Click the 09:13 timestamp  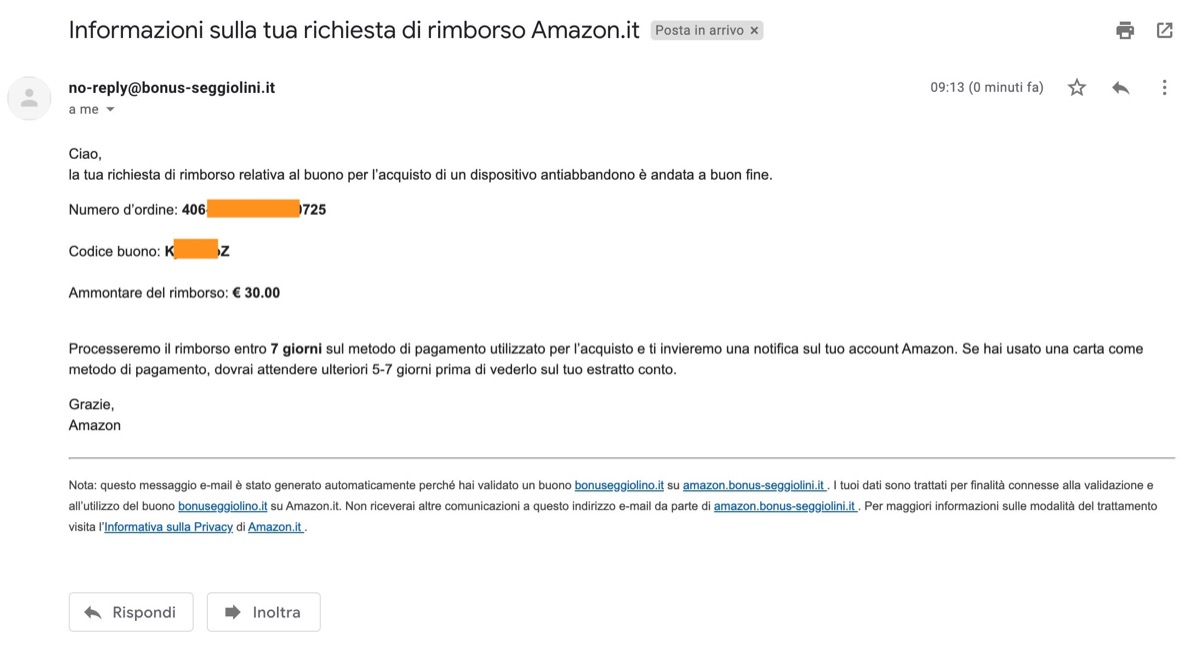click(x=986, y=88)
